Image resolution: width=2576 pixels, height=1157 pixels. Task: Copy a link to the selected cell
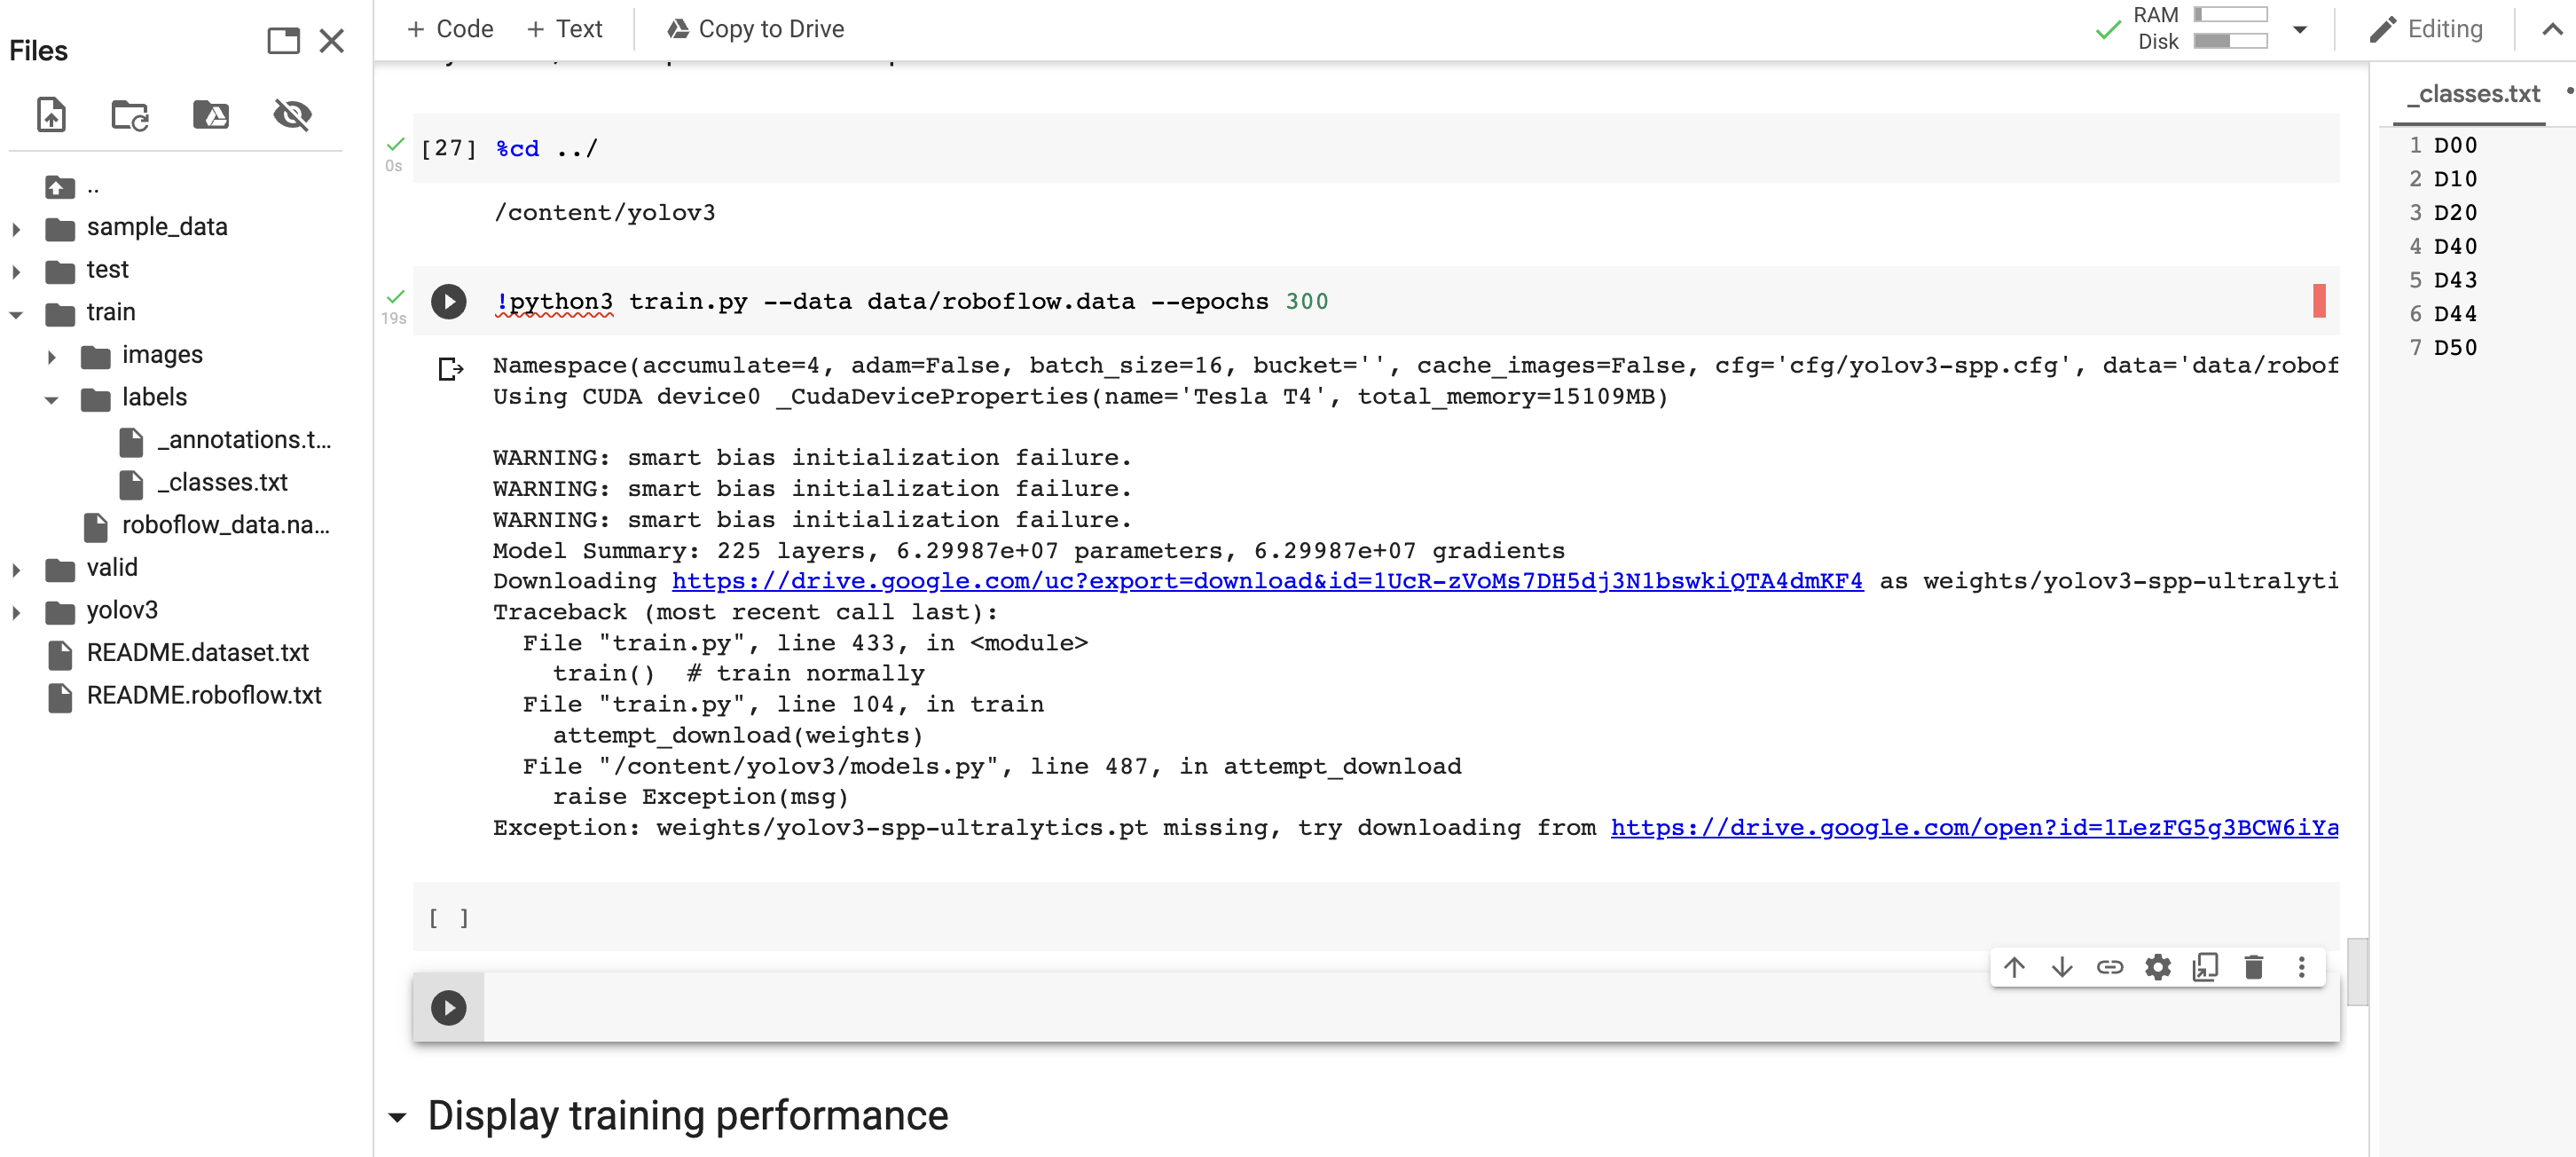(x=2110, y=967)
